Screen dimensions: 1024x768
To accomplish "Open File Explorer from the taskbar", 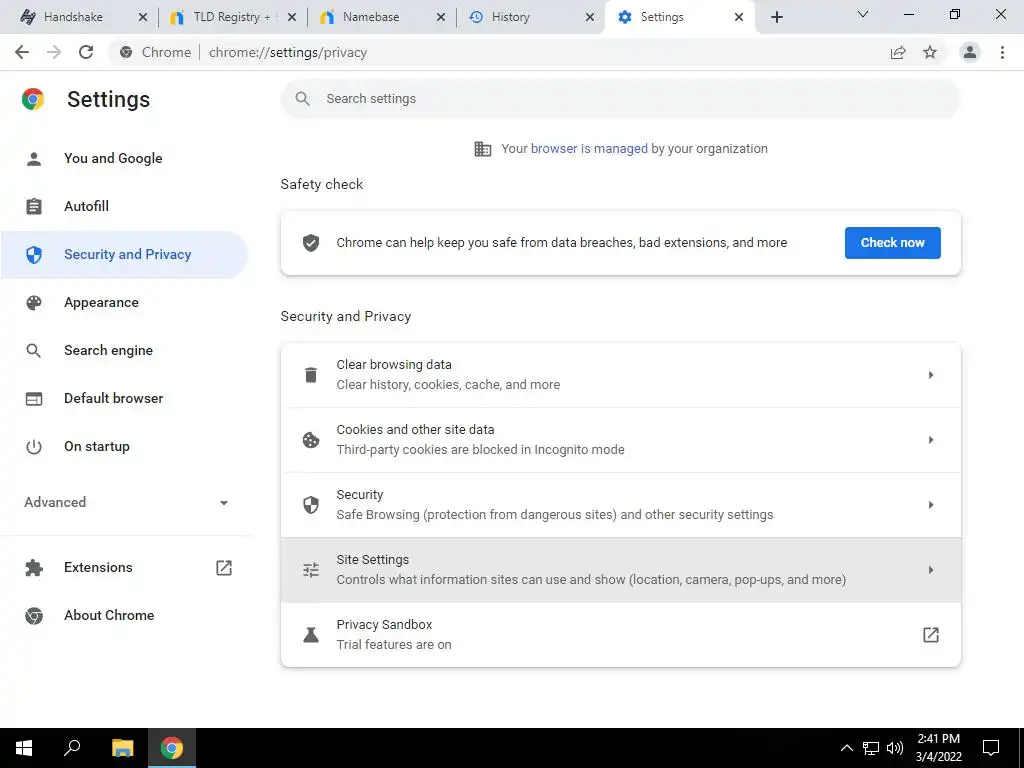I will click(123, 748).
